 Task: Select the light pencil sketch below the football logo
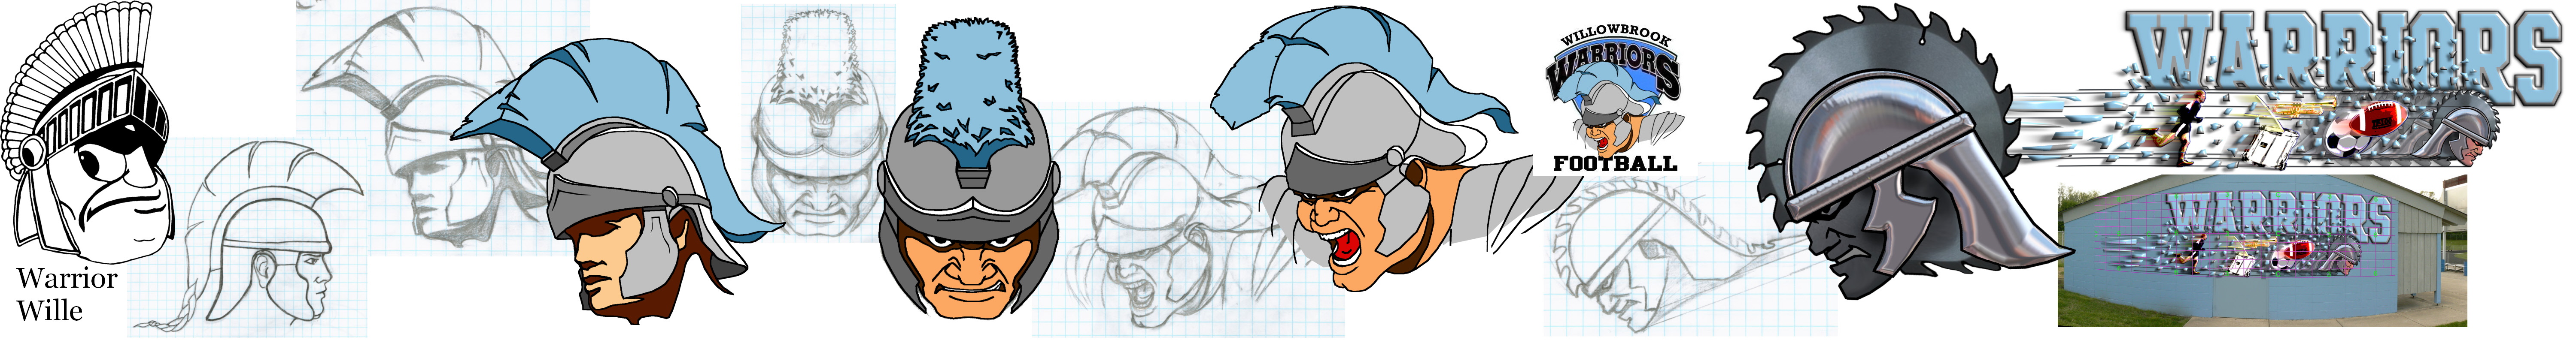[x=1690, y=250]
